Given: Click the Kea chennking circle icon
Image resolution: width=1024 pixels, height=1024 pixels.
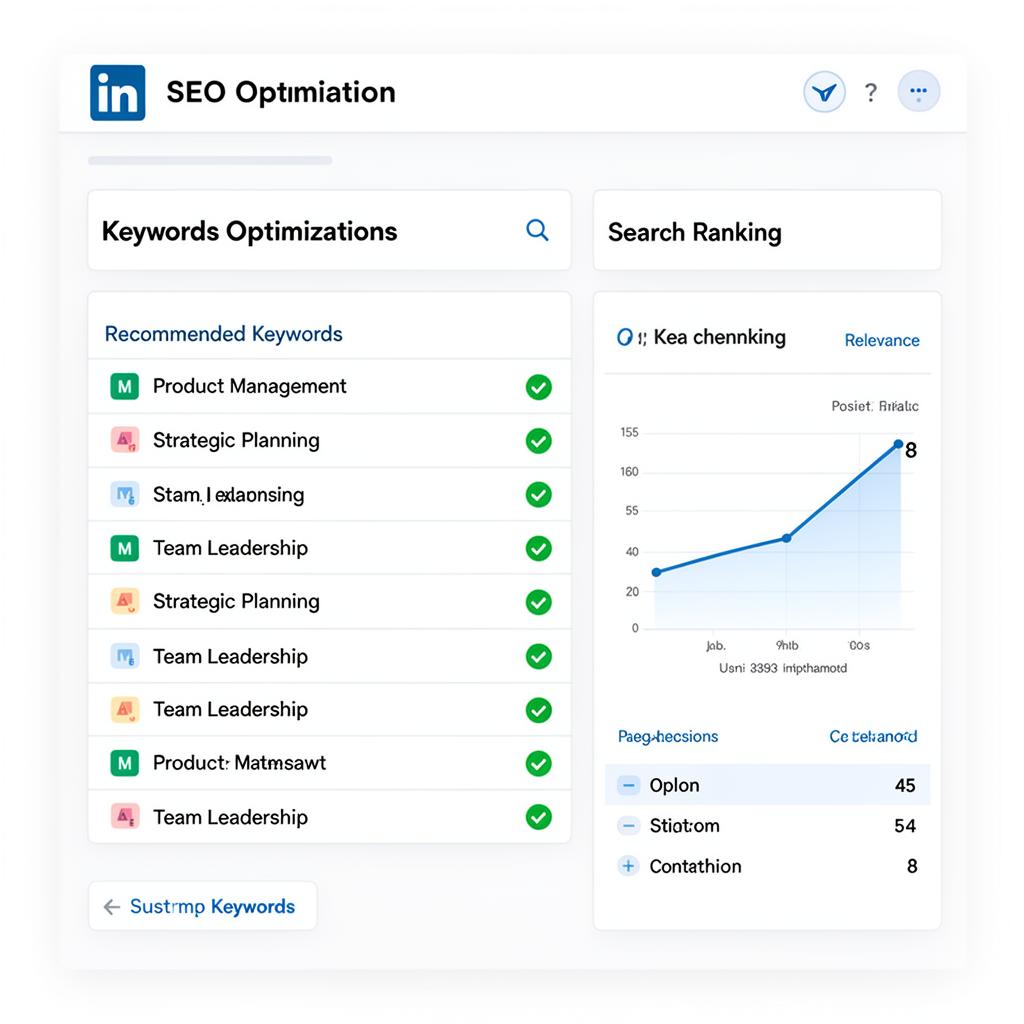Looking at the screenshot, I should tap(624, 338).
